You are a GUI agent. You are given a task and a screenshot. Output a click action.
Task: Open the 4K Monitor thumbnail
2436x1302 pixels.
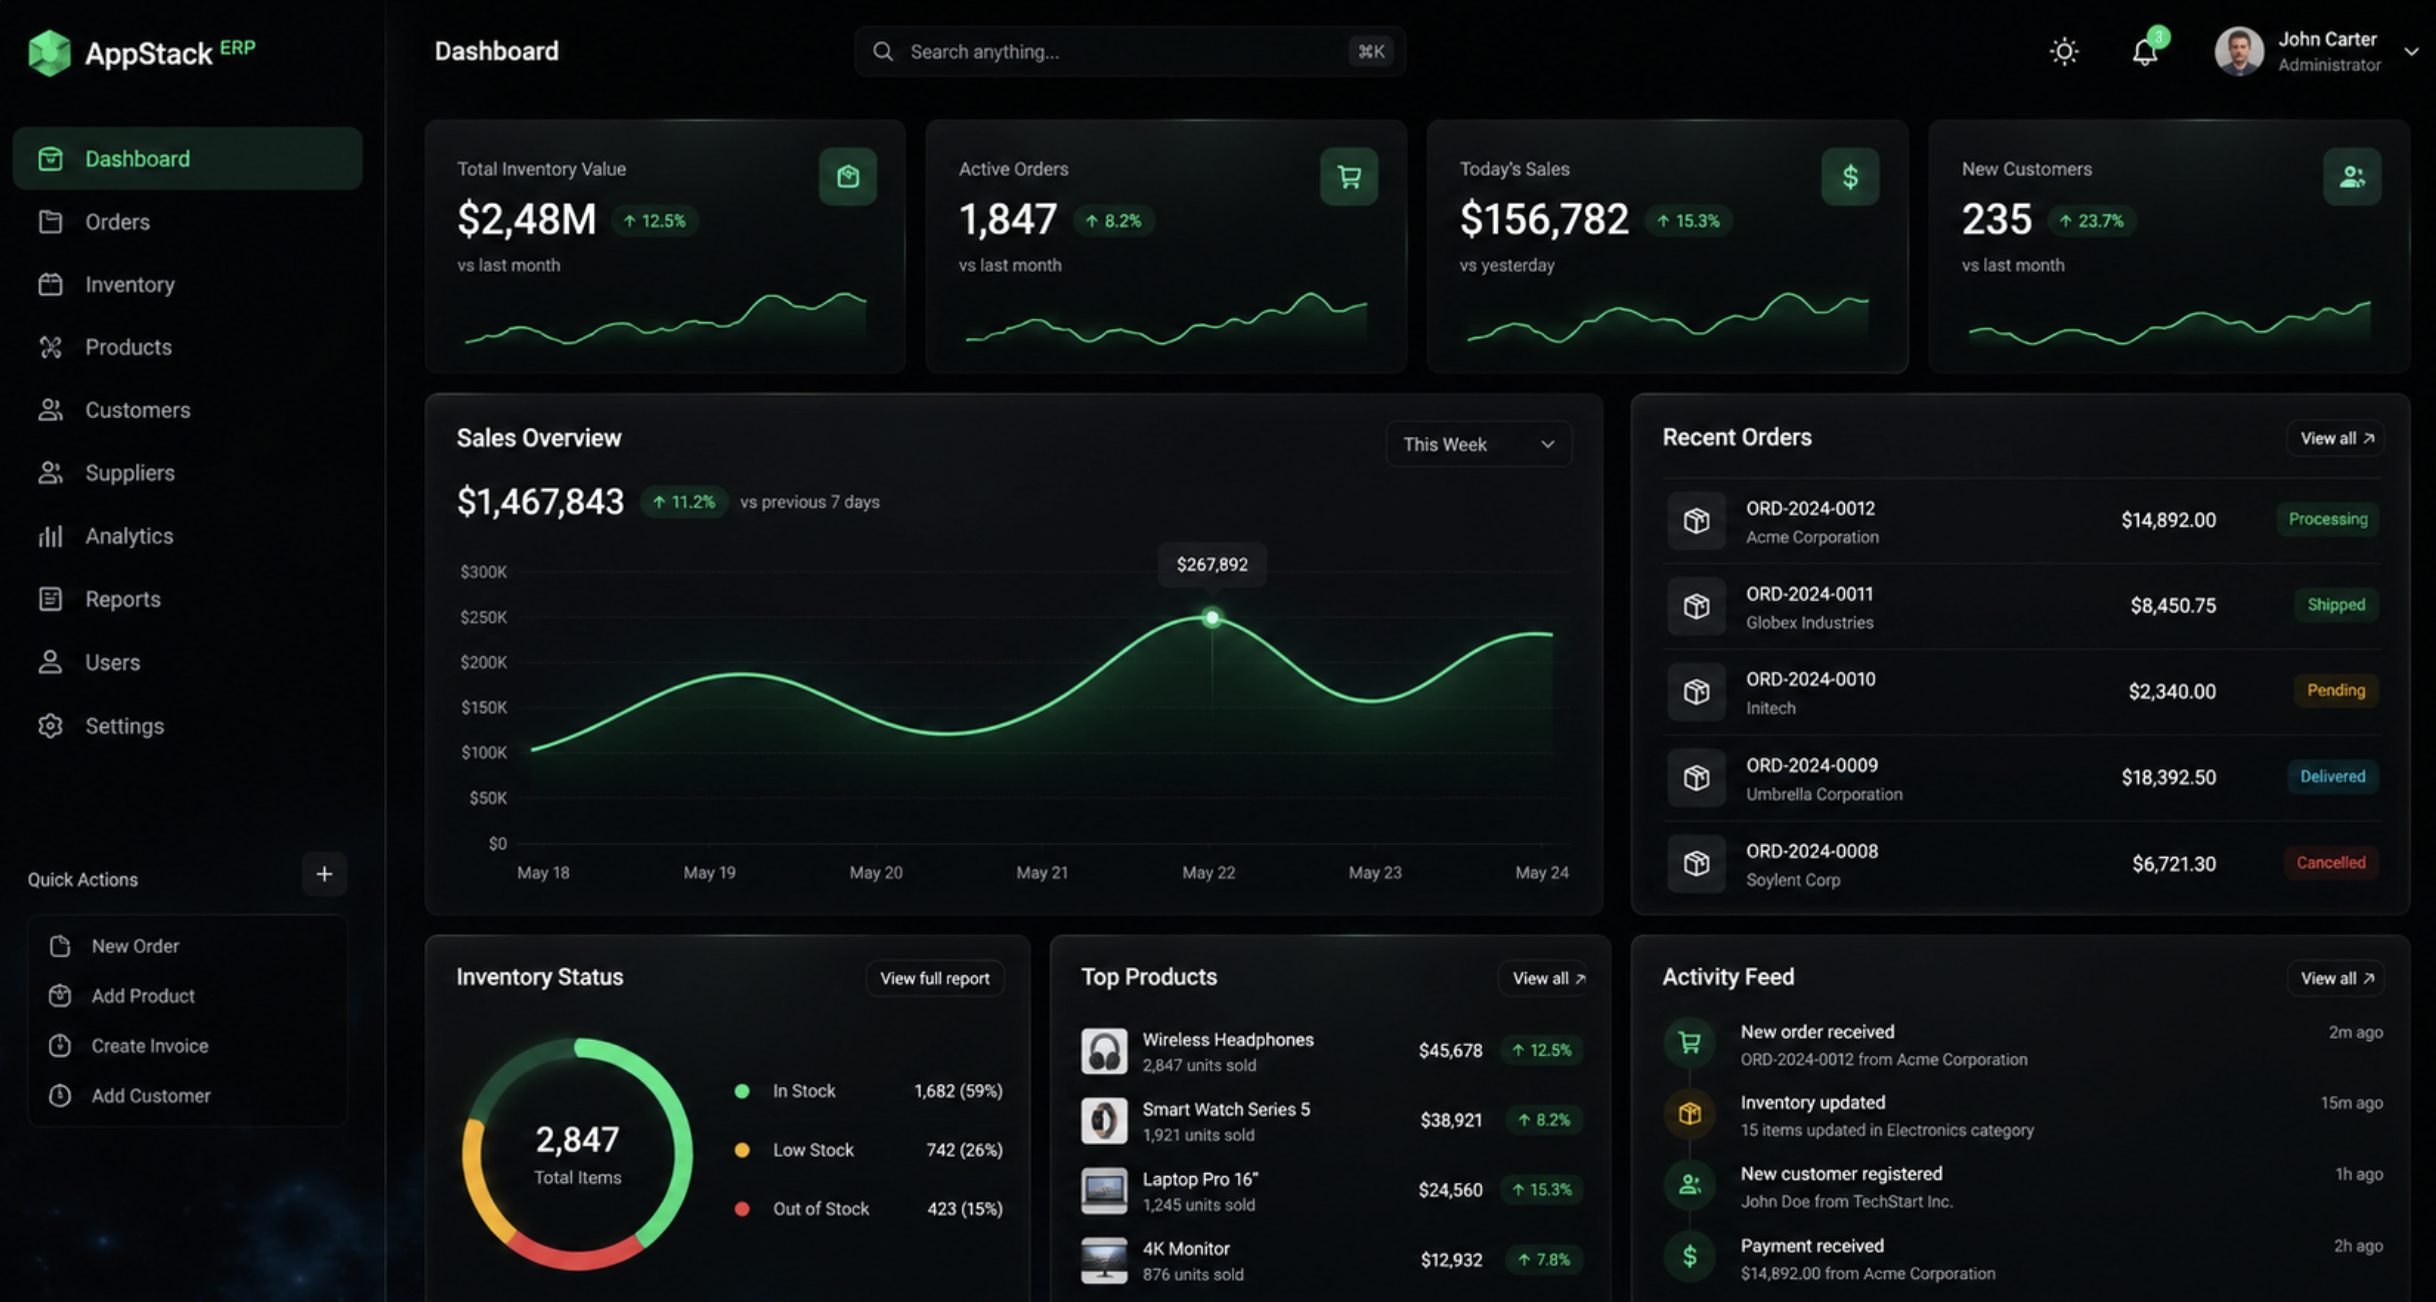tap(1104, 1261)
